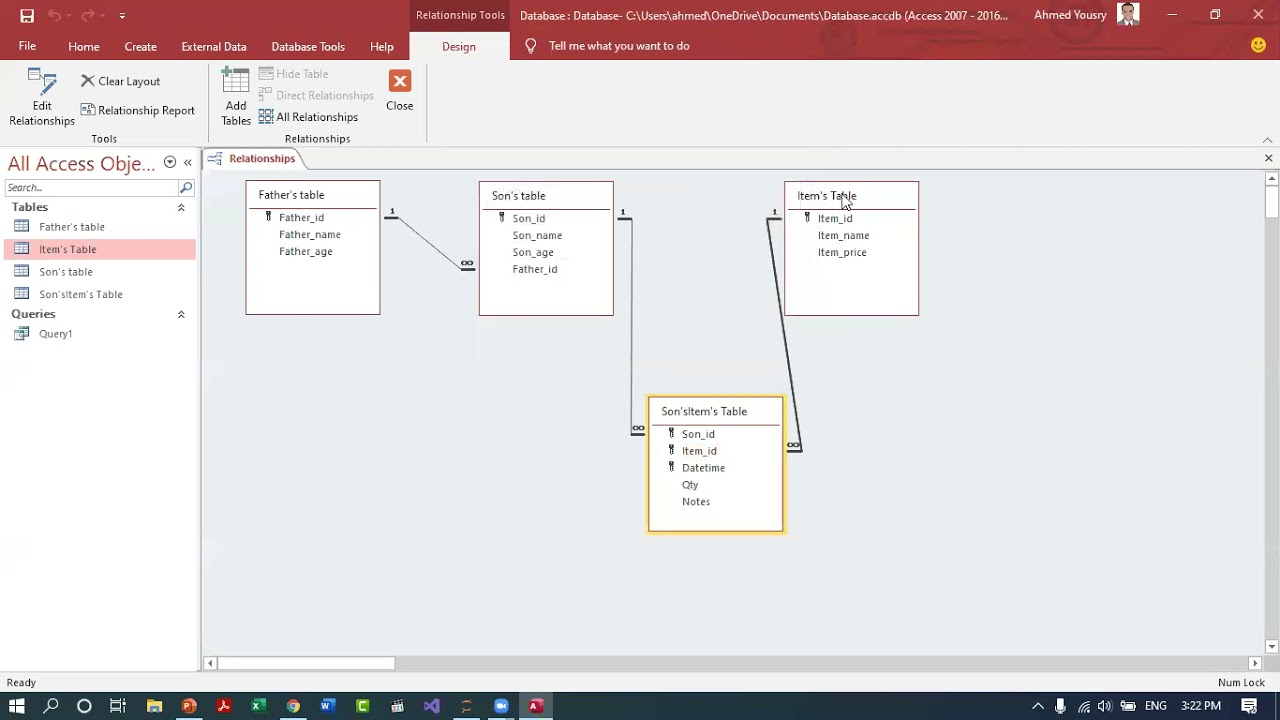Image resolution: width=1280 pixels, height=720 pixels.
Task: Open File Explorer from taskbar
Action: [x=154, y=706]
